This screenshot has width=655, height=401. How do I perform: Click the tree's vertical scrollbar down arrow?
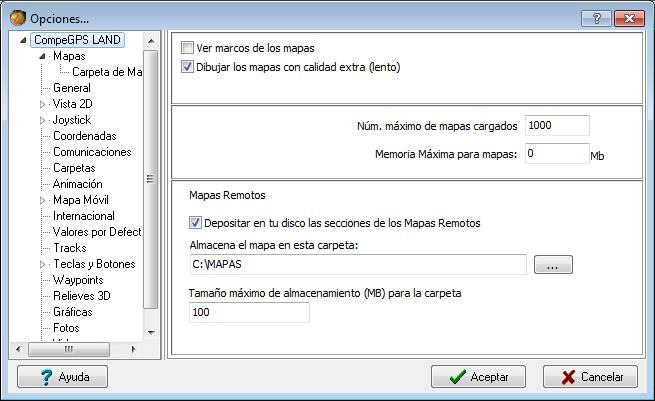click(x=151, y=332)
